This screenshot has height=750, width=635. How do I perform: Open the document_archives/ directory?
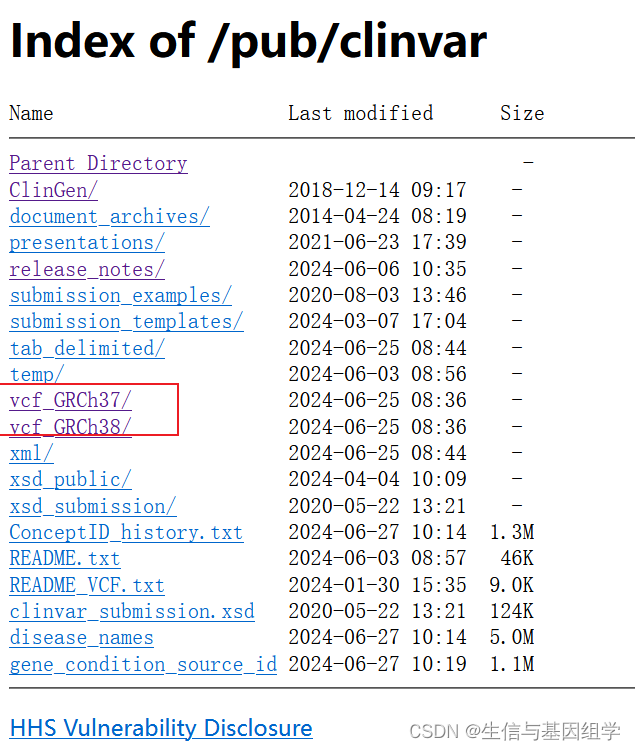point(109,217)
